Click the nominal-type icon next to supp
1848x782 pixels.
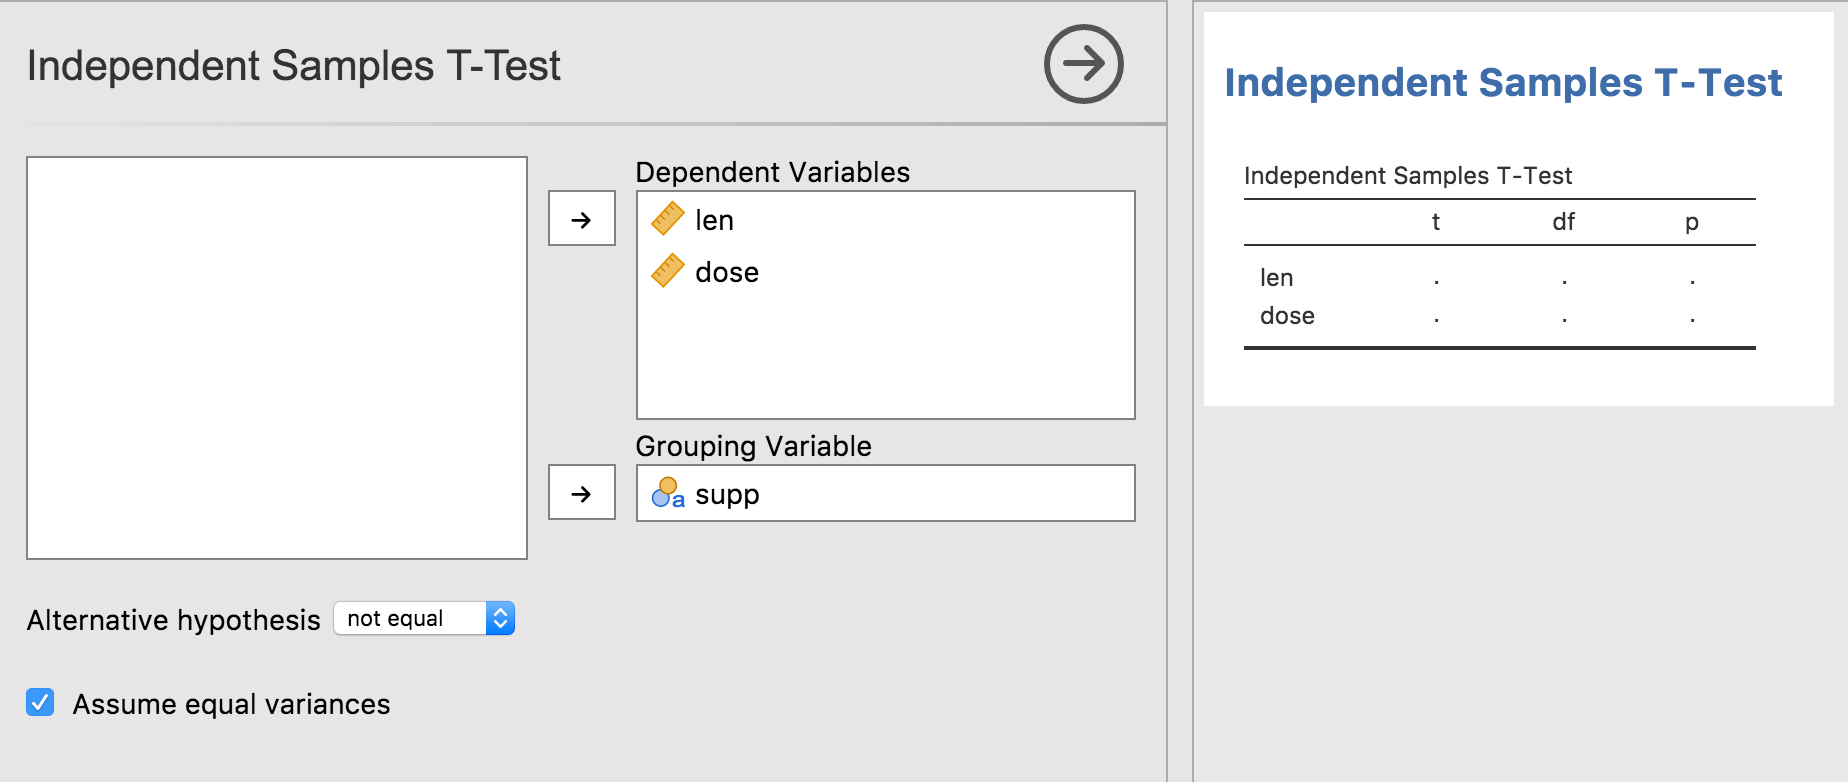click(667, 493)
